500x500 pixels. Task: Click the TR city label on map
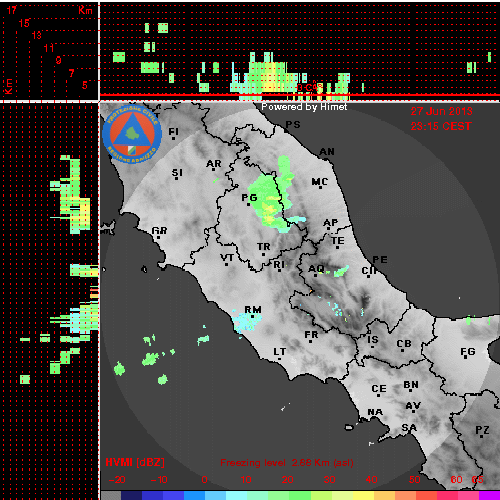pos(263,247)
